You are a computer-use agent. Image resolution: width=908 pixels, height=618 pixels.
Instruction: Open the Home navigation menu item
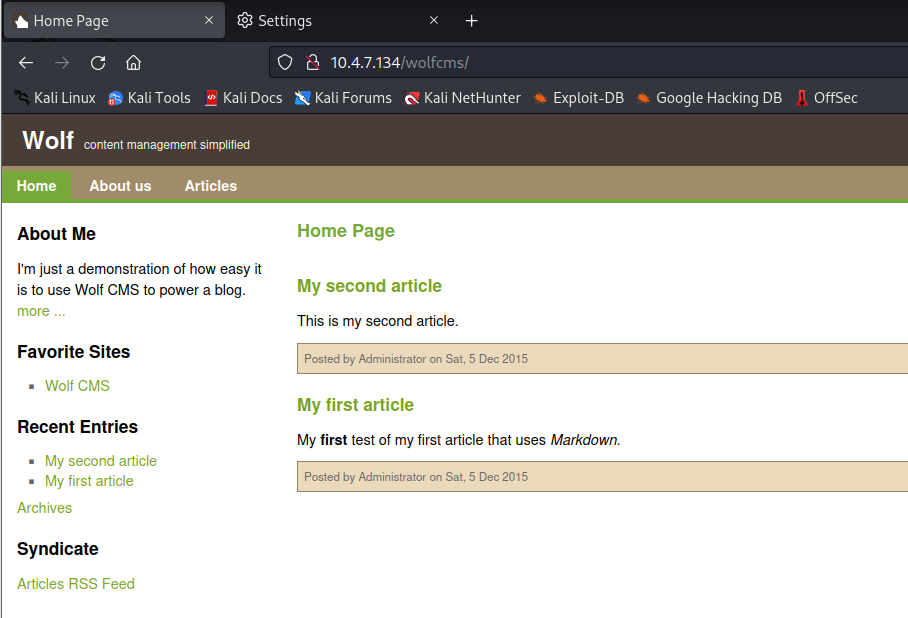(x=36, y=186)
